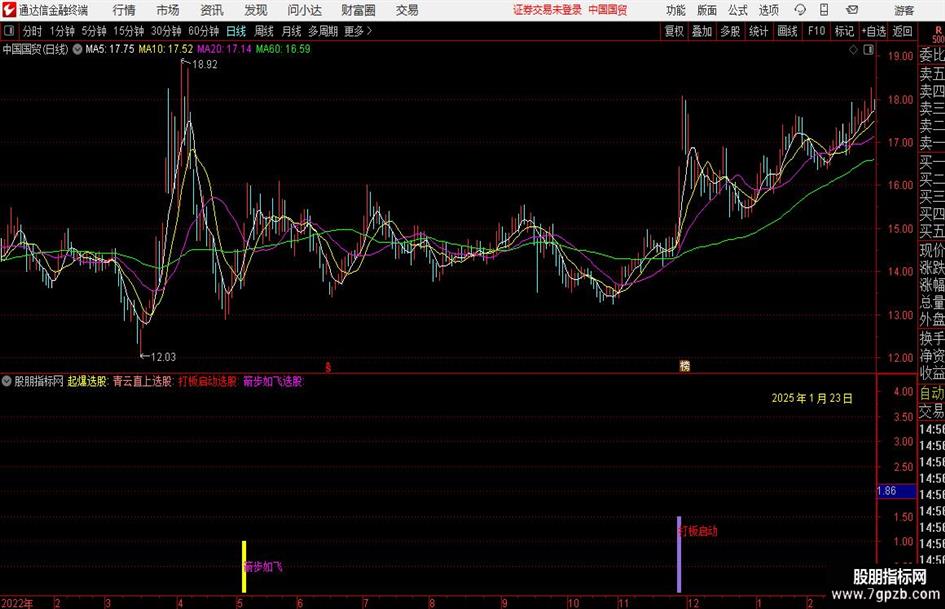Switch to the 1分钟 period tab
This screenshot has width=945, height=609.
coord(62,31)
